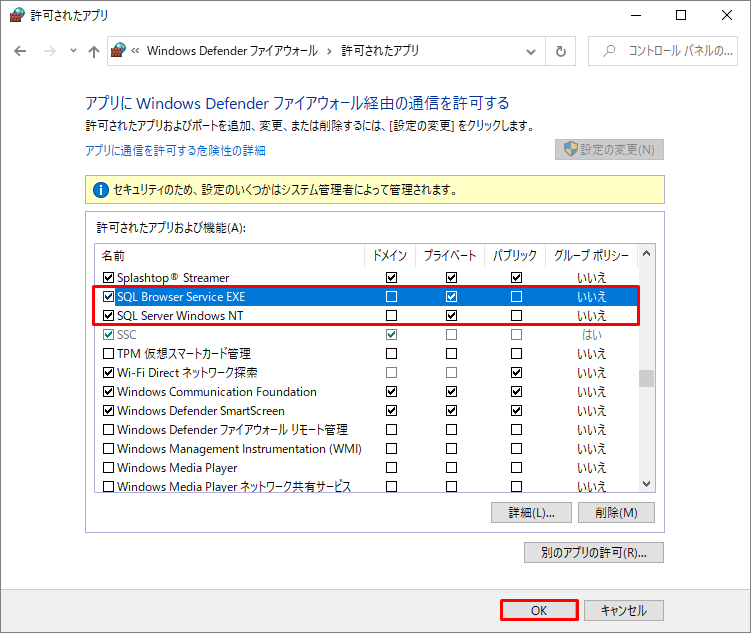Image resolution: width=751 pixels, height=633 pixels.
Task: Expand the address bar history dropdown
Action: click(531, 51)
